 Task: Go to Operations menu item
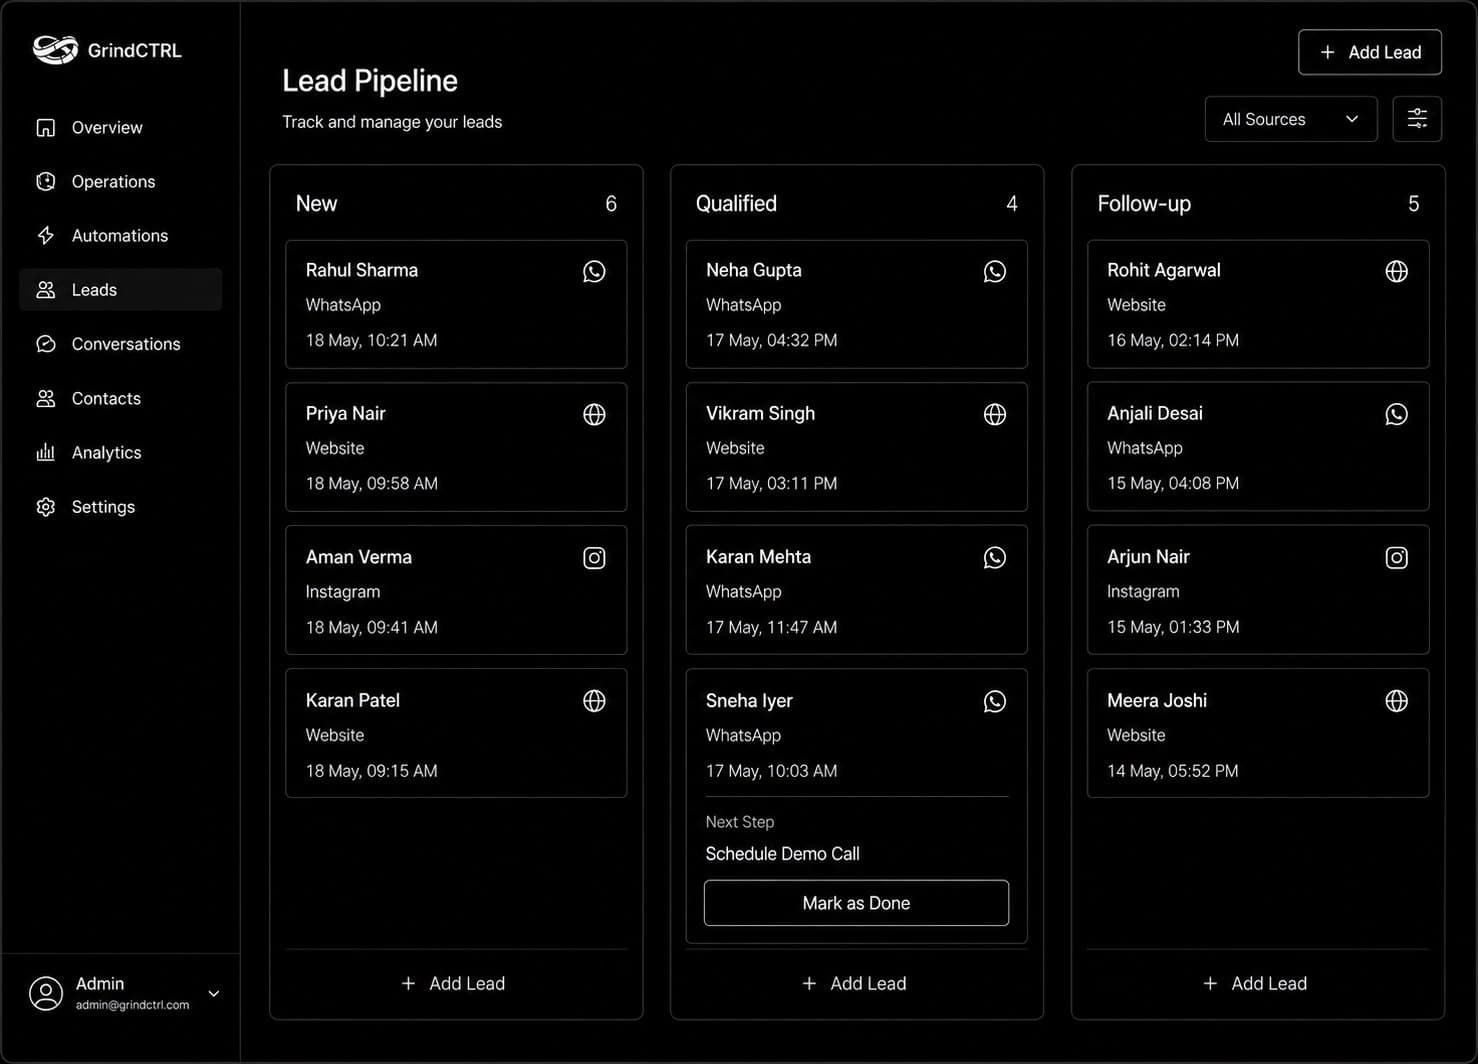tap(120, 182)
